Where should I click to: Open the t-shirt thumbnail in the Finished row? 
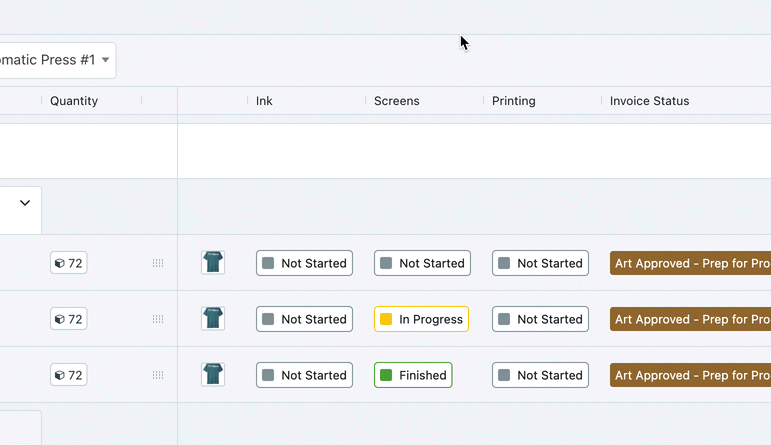tap(213, 374)
